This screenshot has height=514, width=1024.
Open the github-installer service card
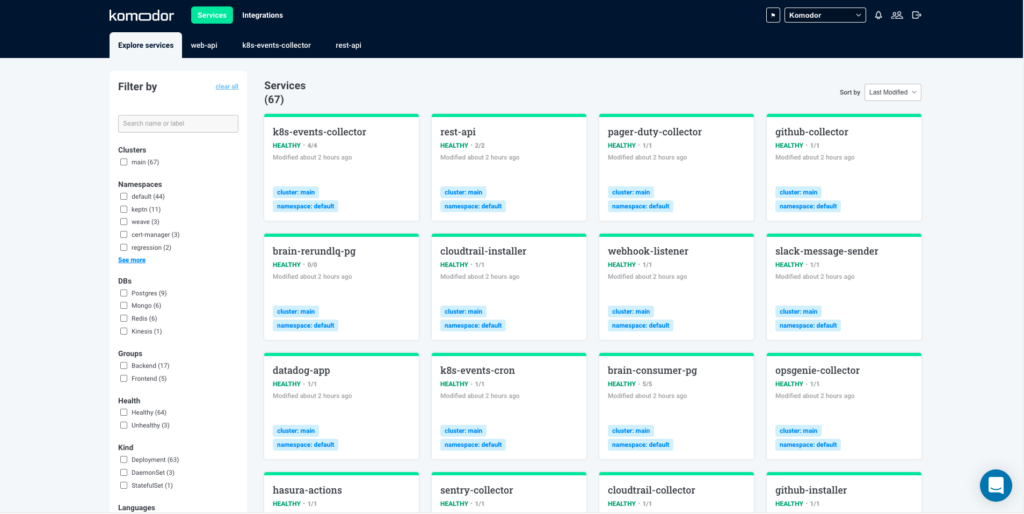tap(844, 493)
